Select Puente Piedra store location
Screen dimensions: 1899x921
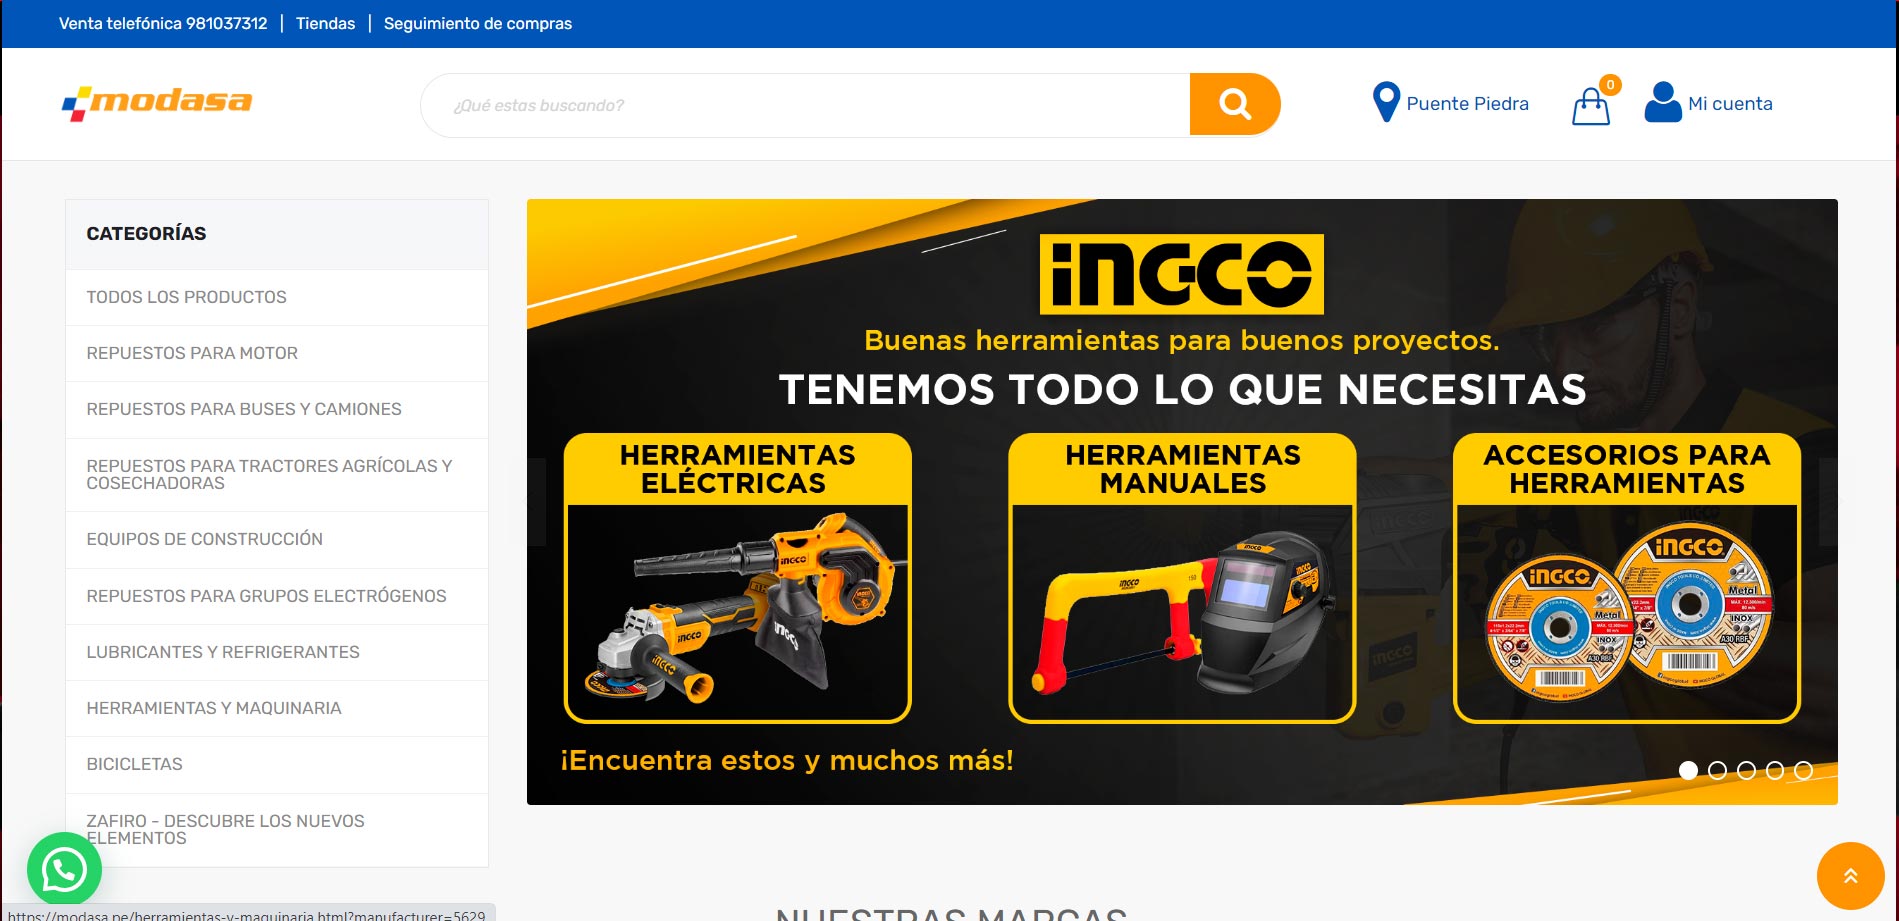click(1467, 104)
